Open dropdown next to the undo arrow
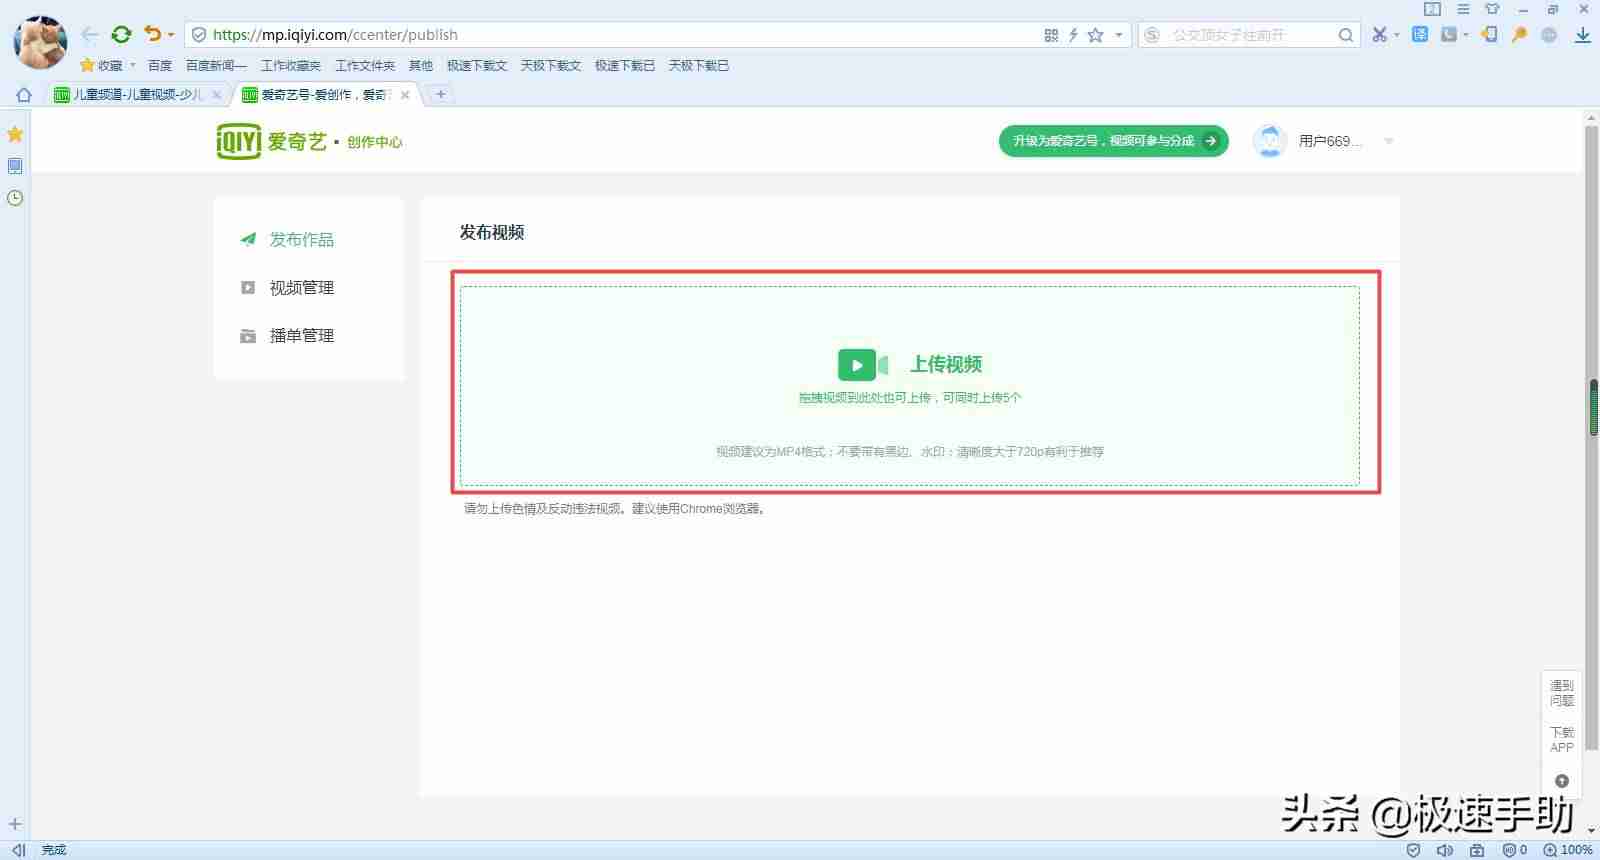1600x860 pixels. click(x=171, y=35)
